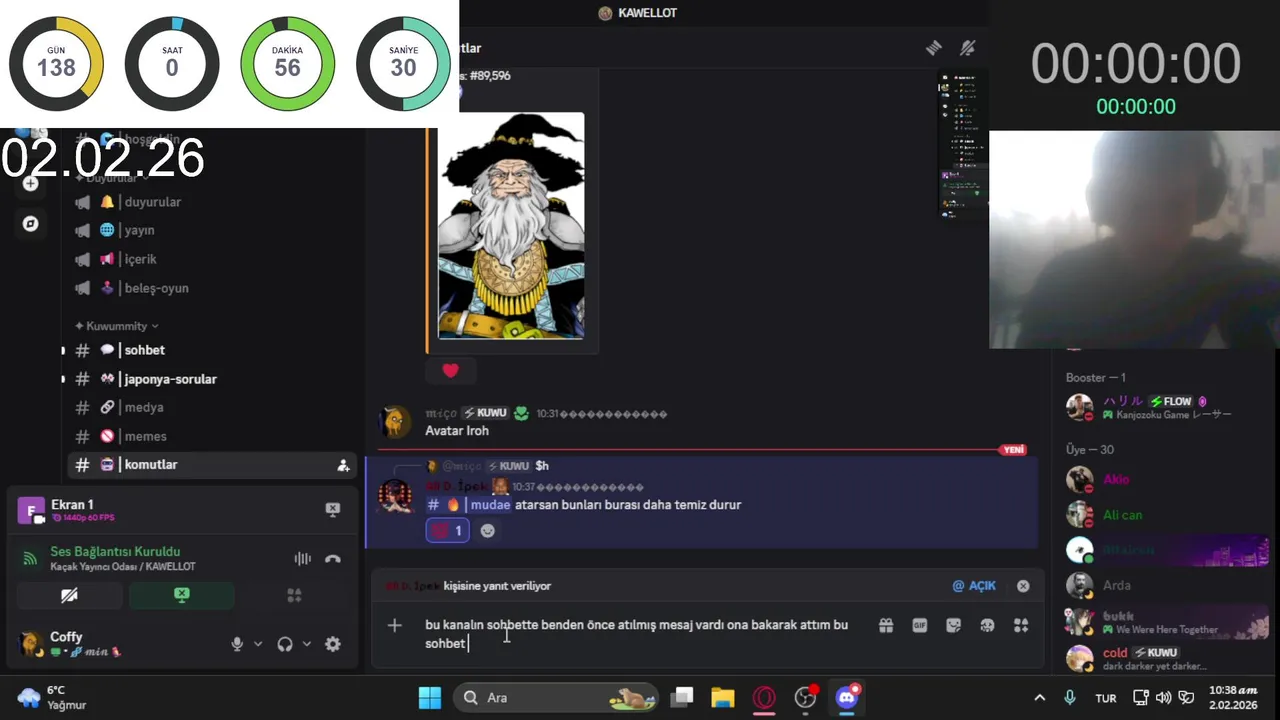Open member cold's profile

pos(1165,658)
